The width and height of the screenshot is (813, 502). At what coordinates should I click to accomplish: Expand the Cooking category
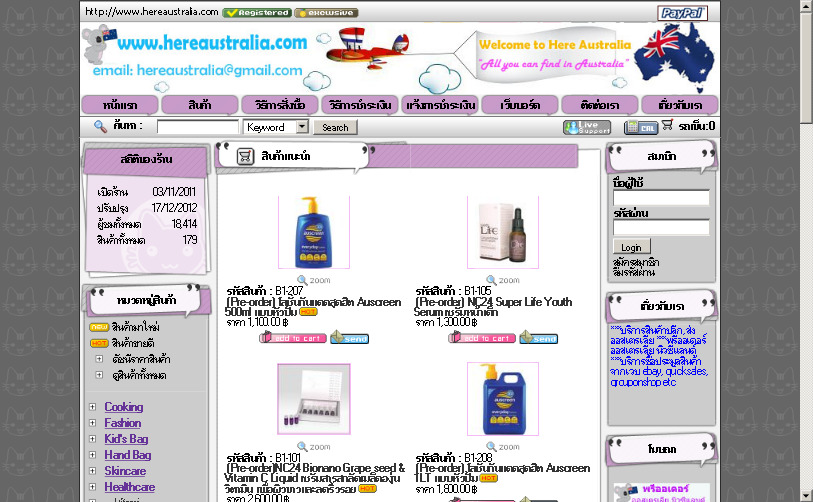(92, 407)
